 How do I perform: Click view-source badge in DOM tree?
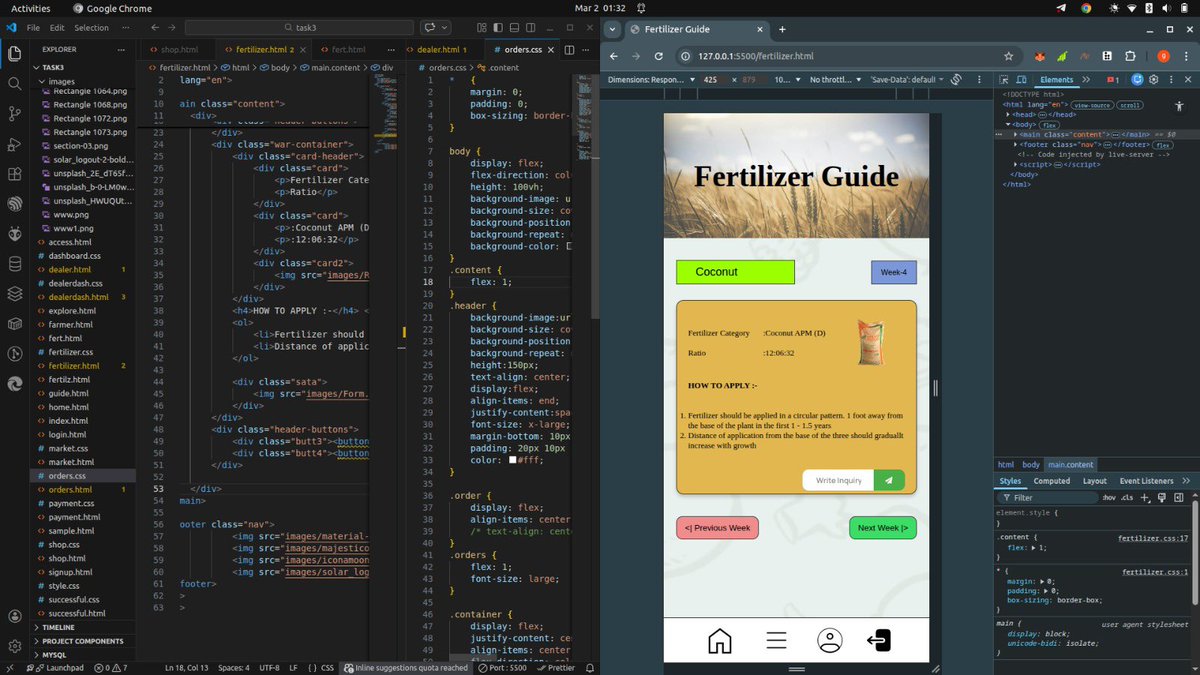tap(1093, 105)
